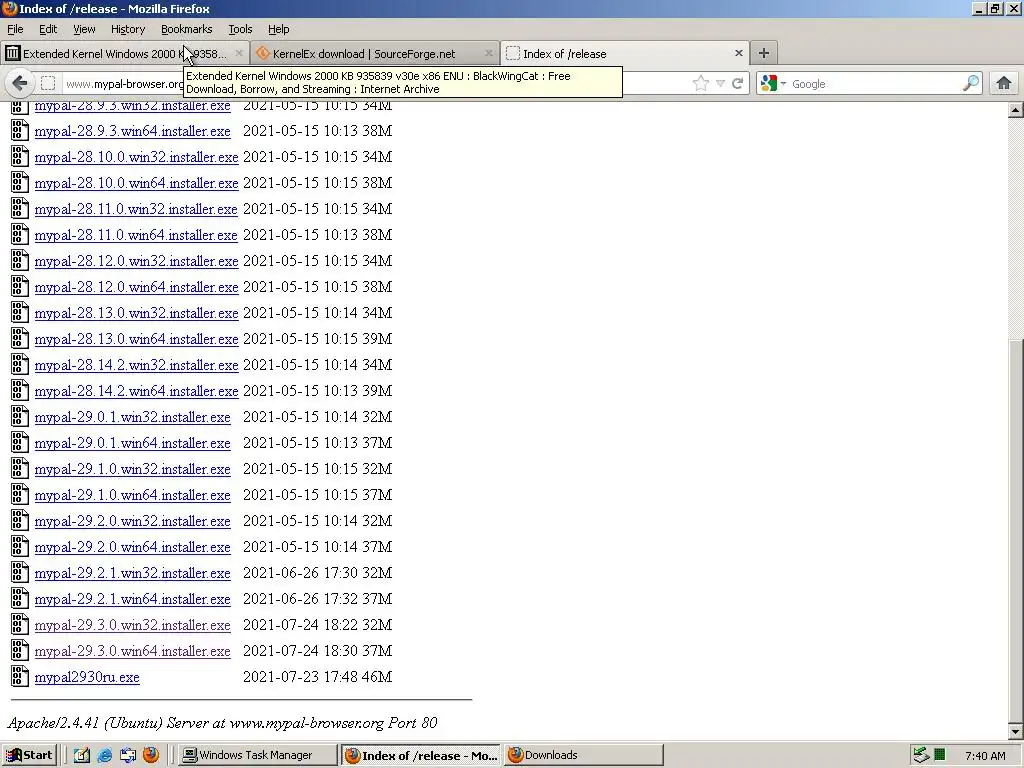Launch Firefox from quick launch bar
The image size is (1024, 768).
(x=151, y=755)
